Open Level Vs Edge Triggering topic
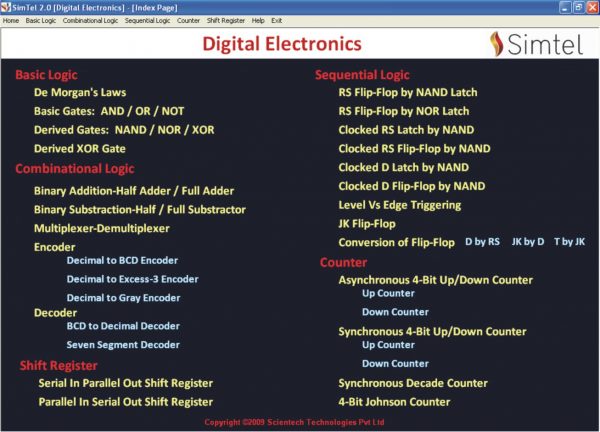The height and width of the screenshot is (432, 600). coord(400,205)
